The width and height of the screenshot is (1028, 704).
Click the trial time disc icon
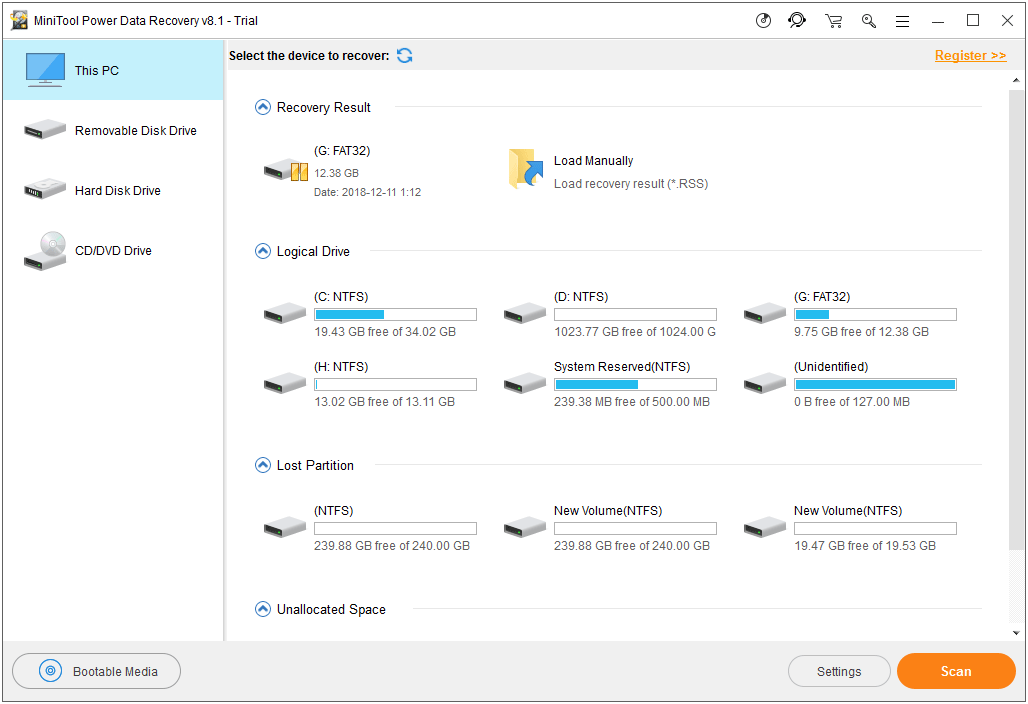click(x=763, y=20)
